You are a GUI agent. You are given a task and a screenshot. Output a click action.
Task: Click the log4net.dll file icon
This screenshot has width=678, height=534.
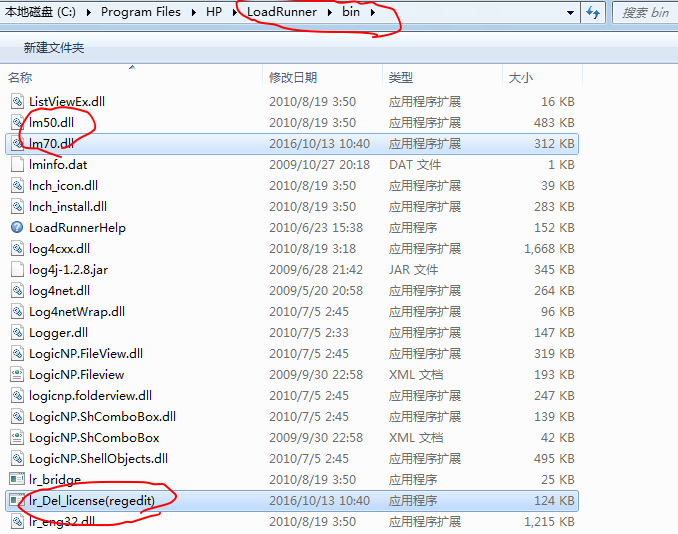[x=17, y=291]
